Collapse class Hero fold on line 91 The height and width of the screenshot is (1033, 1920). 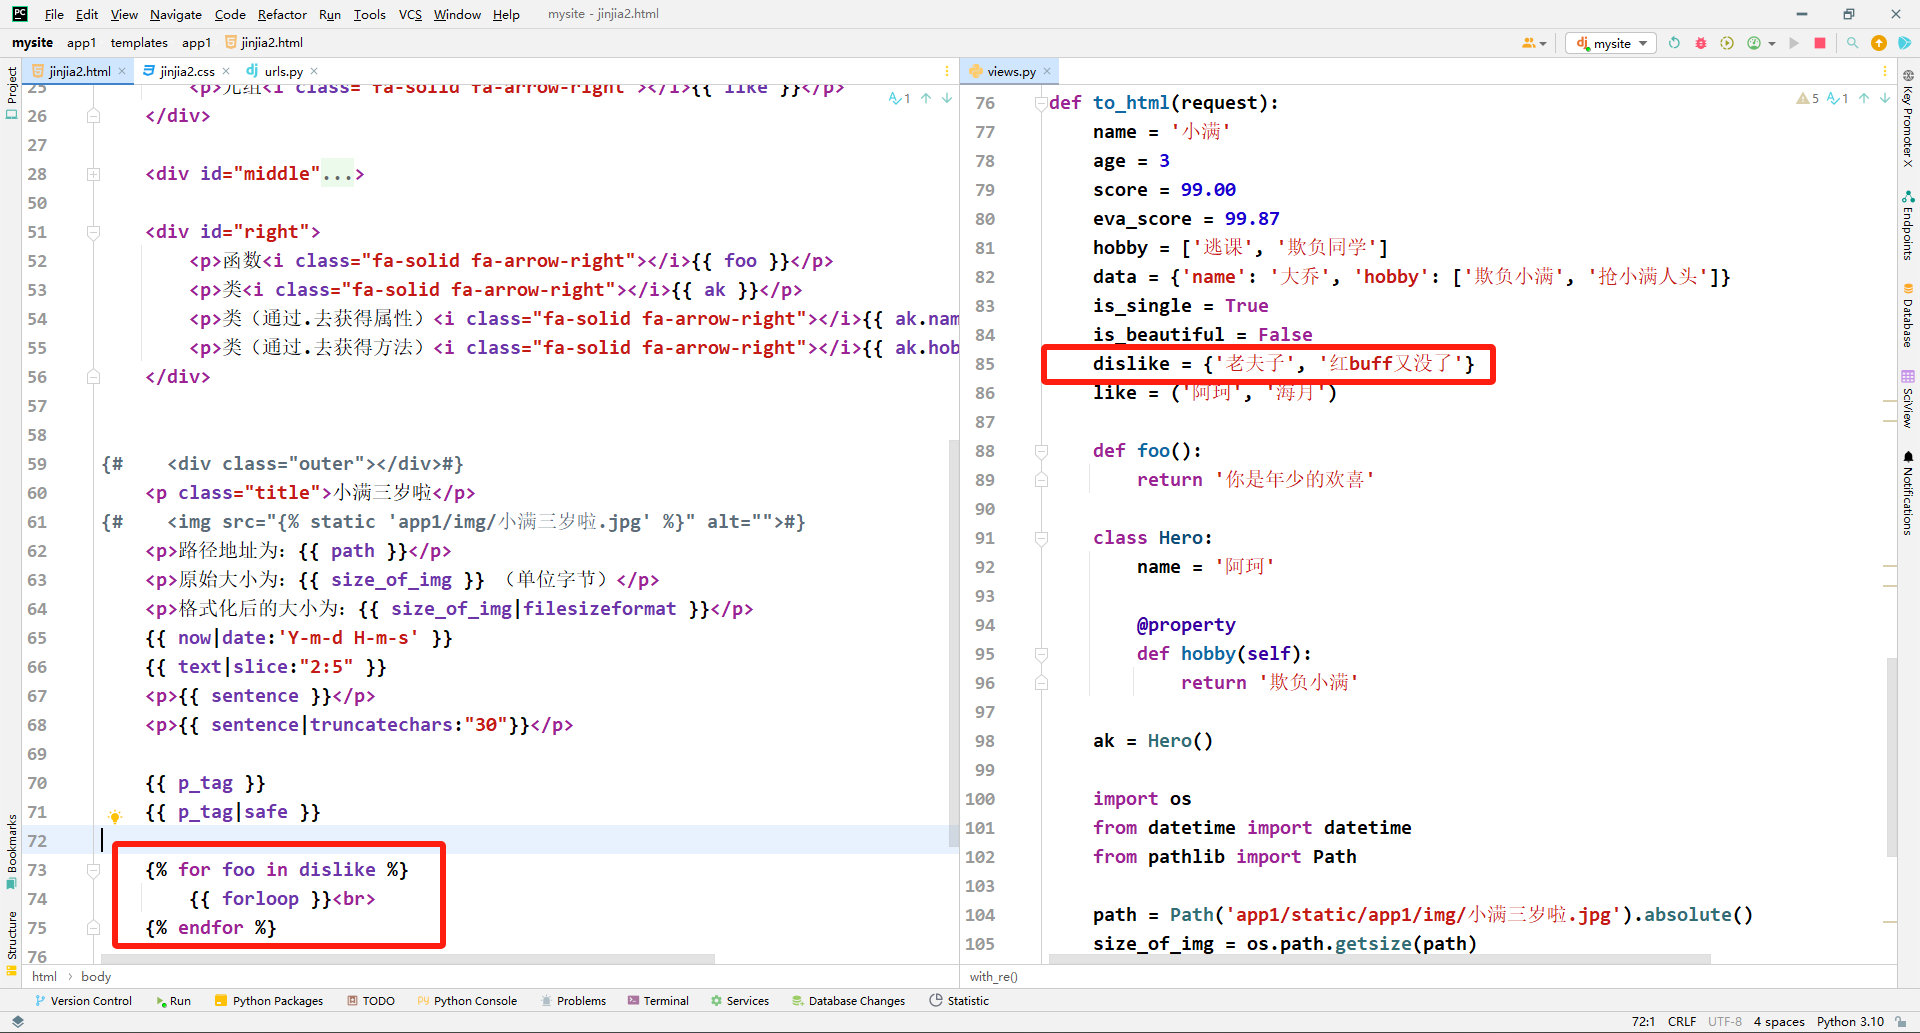(1041, 538)
